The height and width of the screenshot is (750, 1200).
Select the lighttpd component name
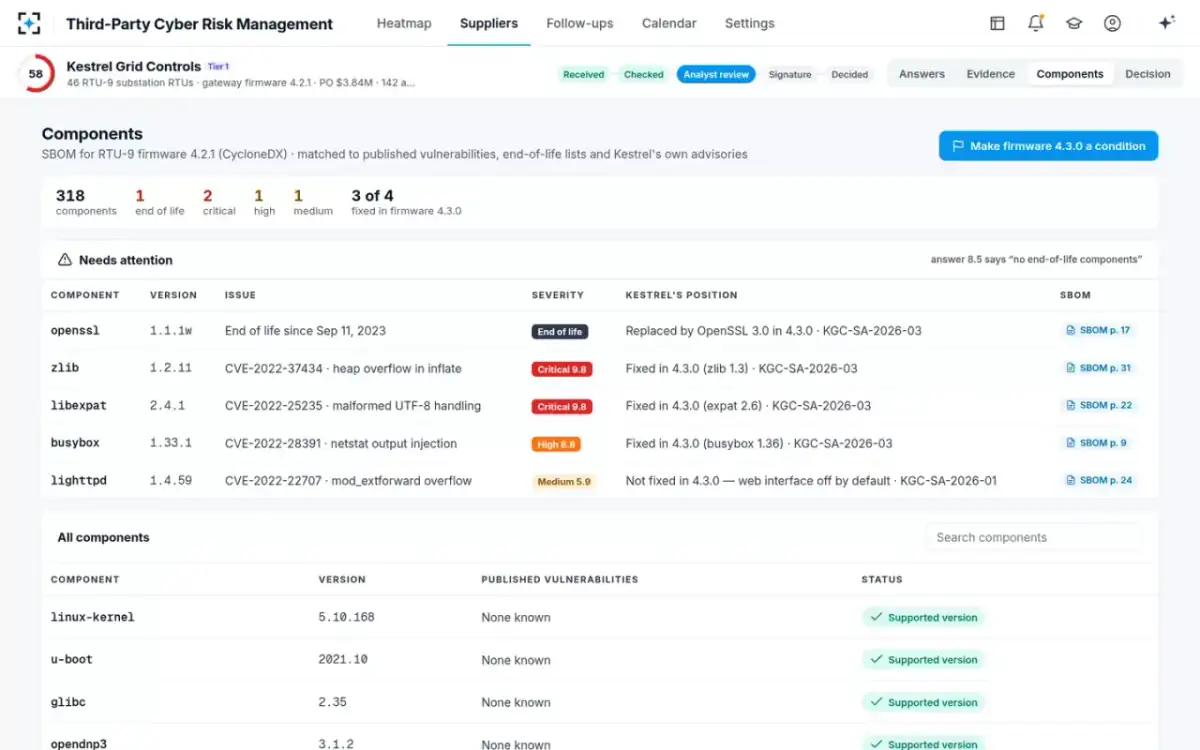pyautogui.click(x=79, y=481)
